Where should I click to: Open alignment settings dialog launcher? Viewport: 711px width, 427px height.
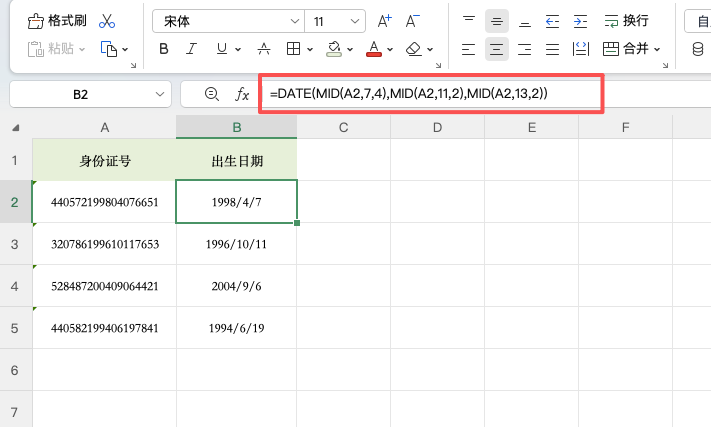(x=665, y=66)
